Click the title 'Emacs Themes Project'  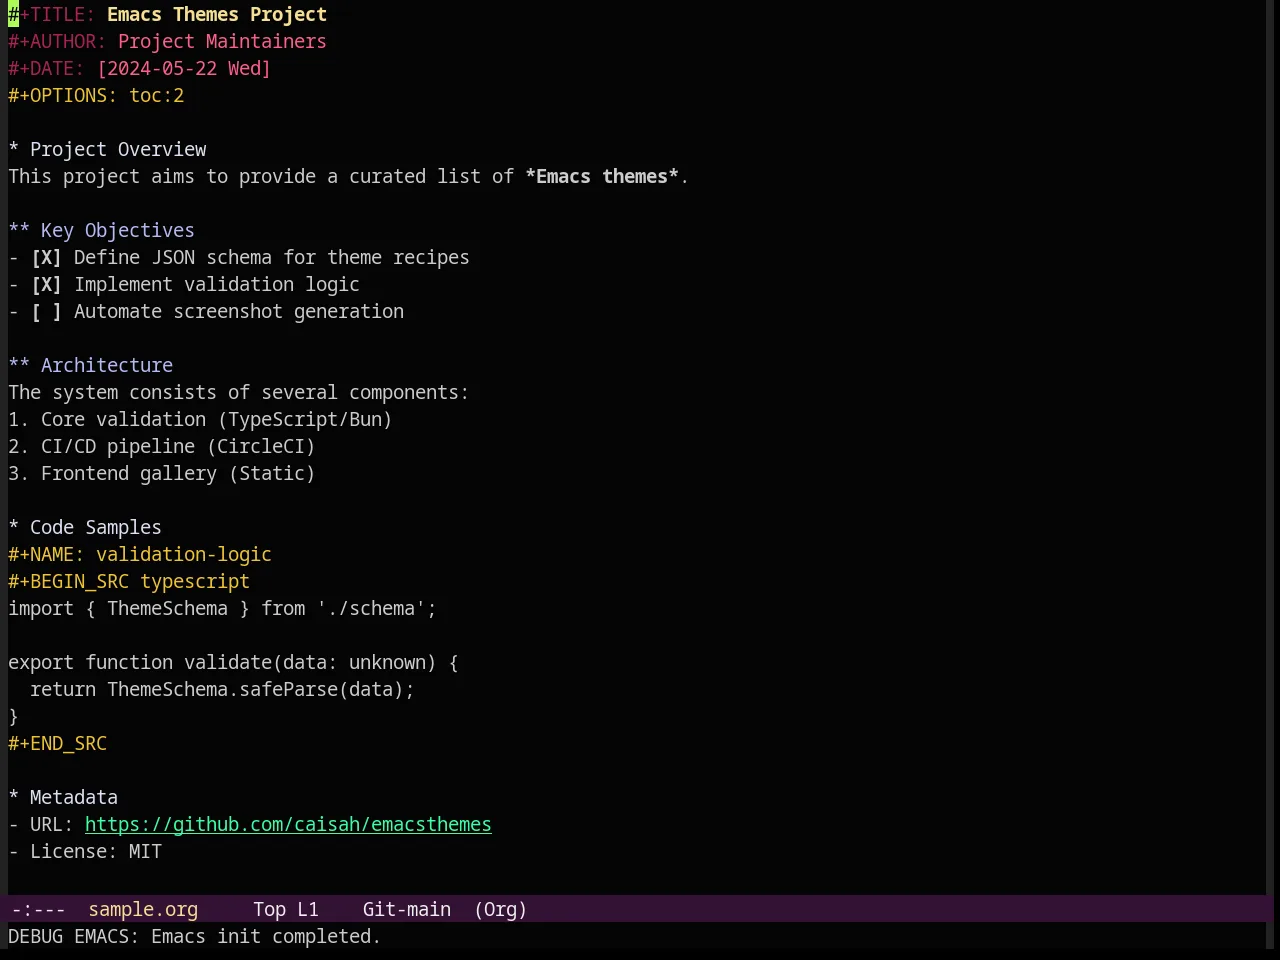tap(217, 14)
